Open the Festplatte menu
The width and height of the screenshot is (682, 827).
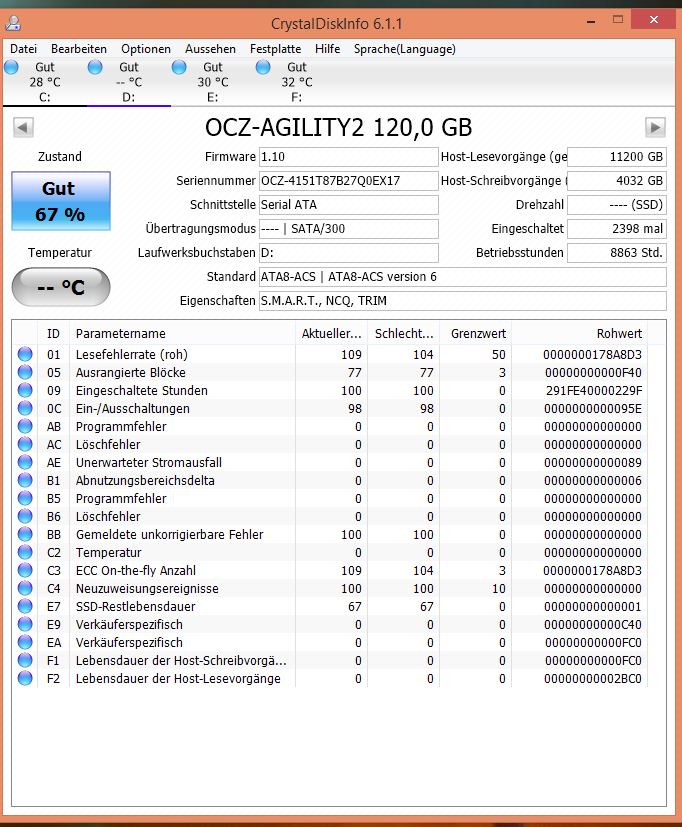coord(275,49)
